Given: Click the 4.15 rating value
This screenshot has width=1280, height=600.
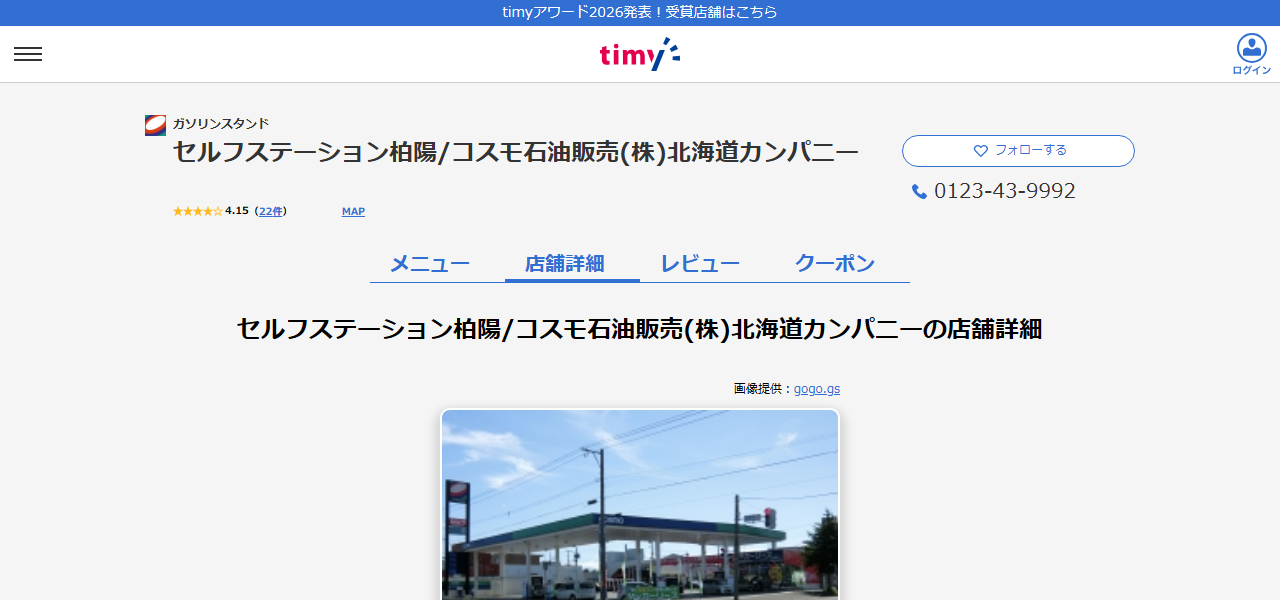Looking at the screenshot, I should pos(237,211).
